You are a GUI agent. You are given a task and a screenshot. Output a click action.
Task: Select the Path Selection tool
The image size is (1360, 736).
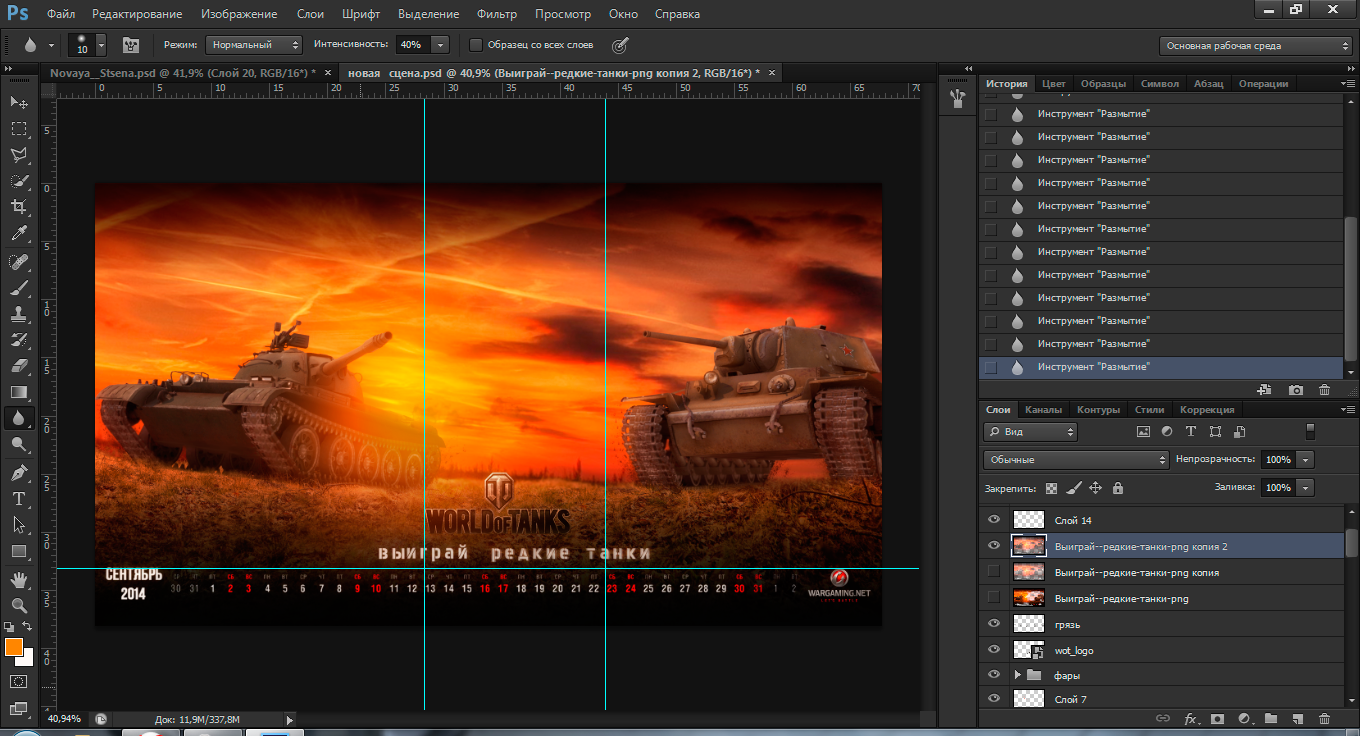(x=19, y=524)
